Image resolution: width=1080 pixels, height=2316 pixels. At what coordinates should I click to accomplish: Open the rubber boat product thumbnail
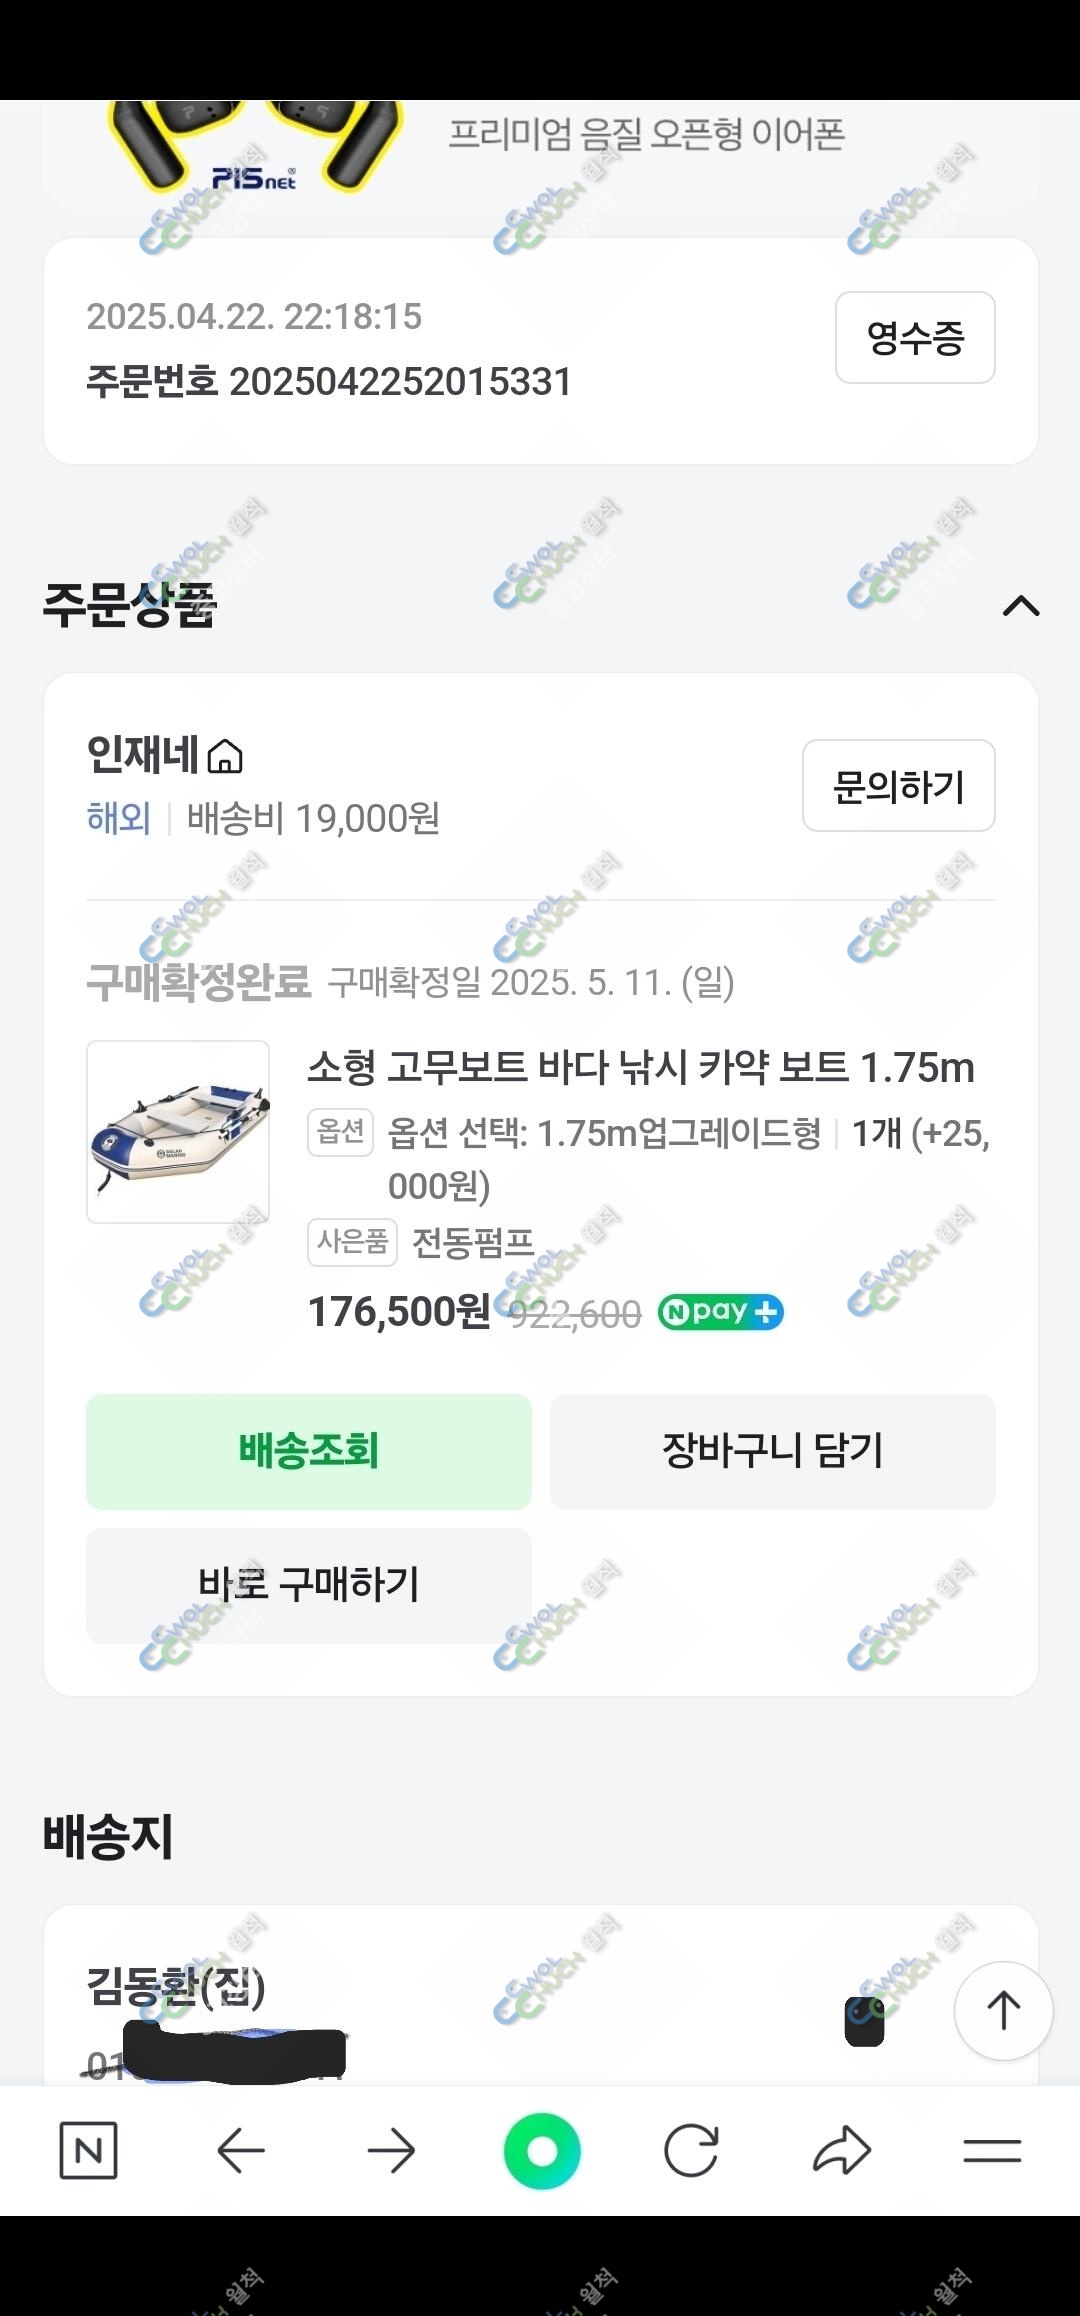click(x=178, y=1132)
